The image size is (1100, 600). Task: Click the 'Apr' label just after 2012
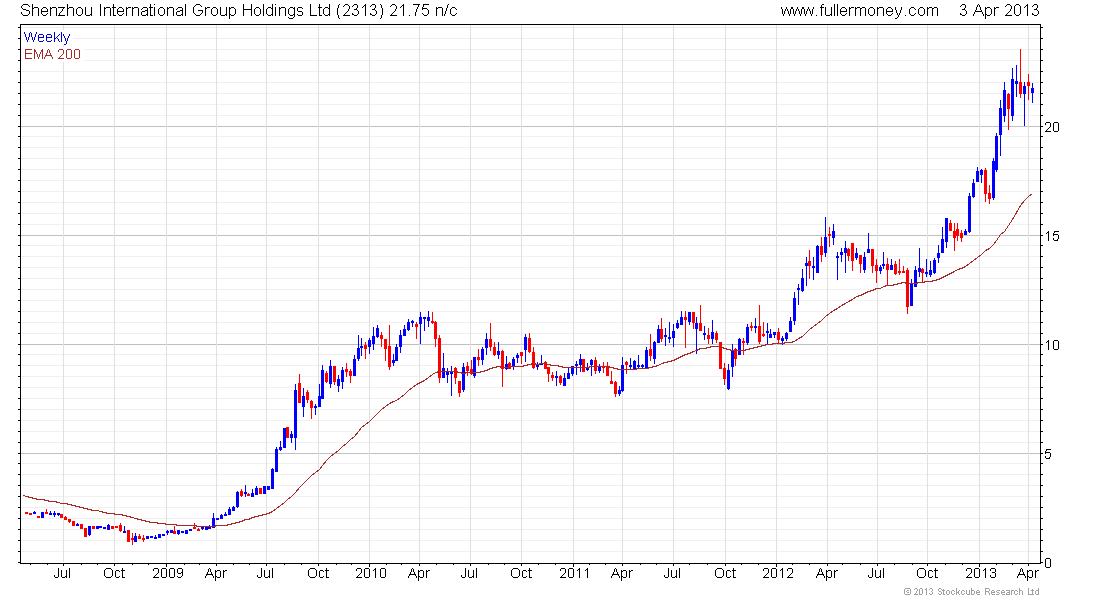point(827,573)
